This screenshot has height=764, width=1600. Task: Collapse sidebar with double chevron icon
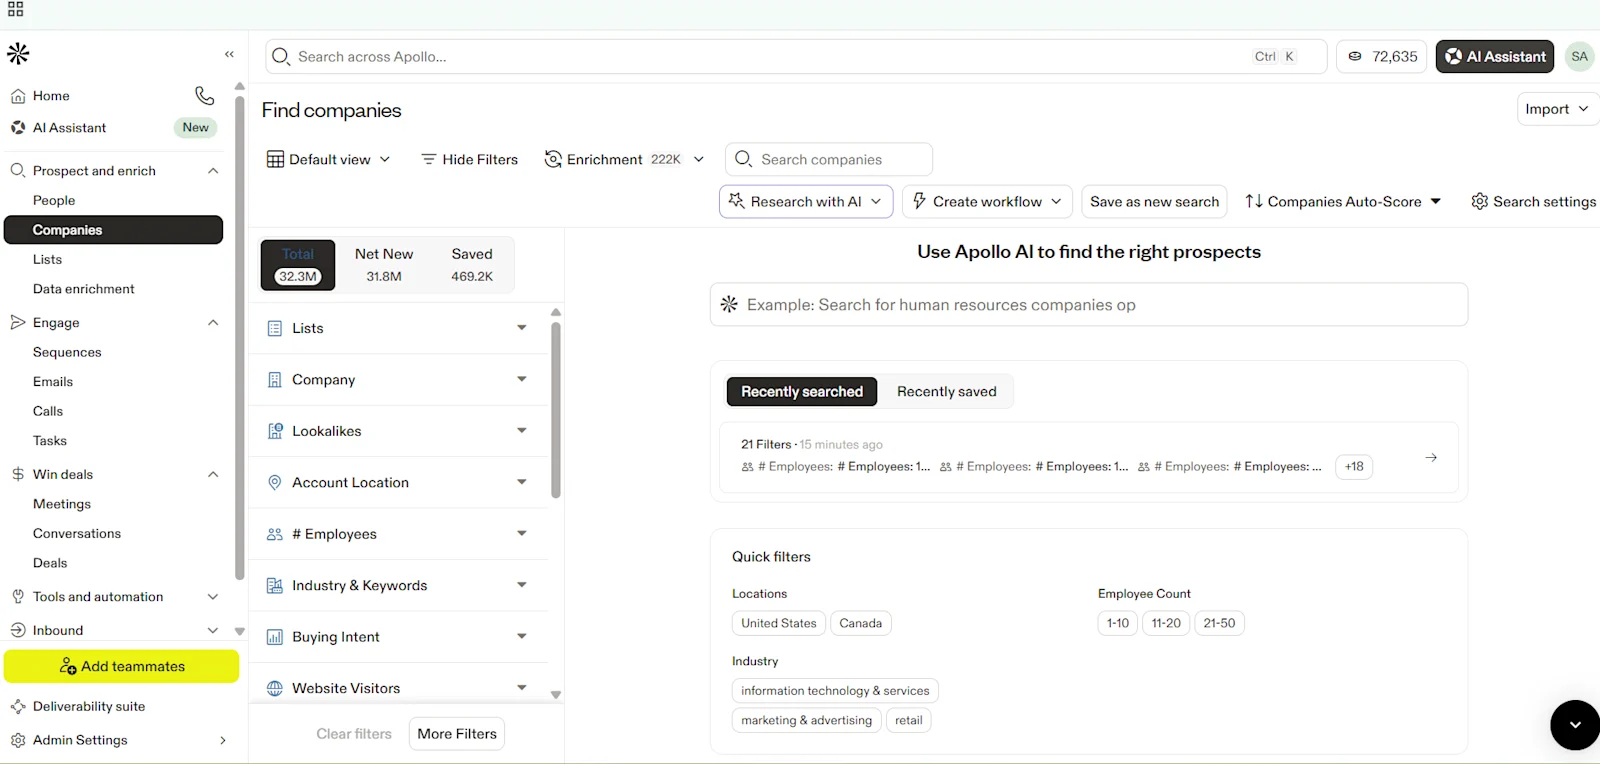(229, 54)
